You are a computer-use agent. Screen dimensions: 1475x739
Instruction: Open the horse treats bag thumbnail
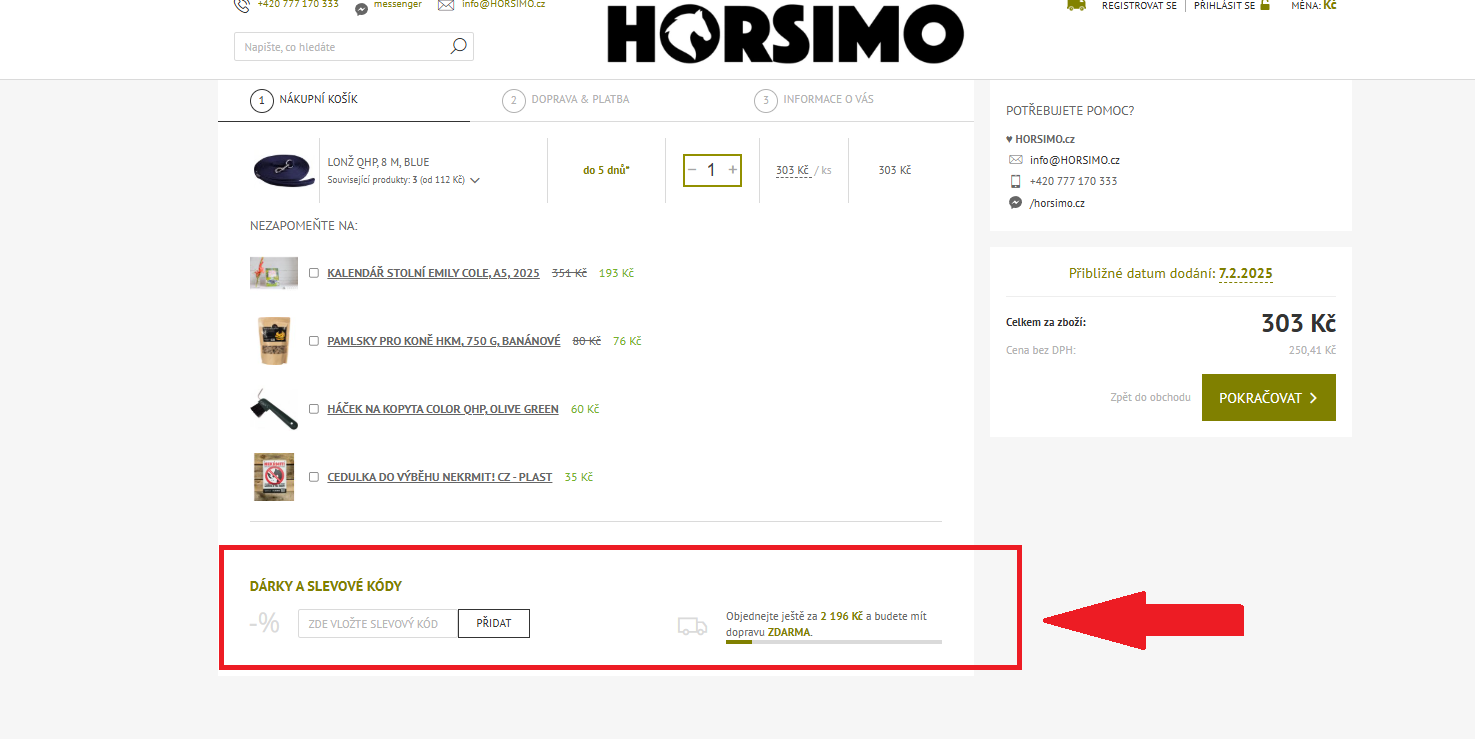(x=274, y=341)
